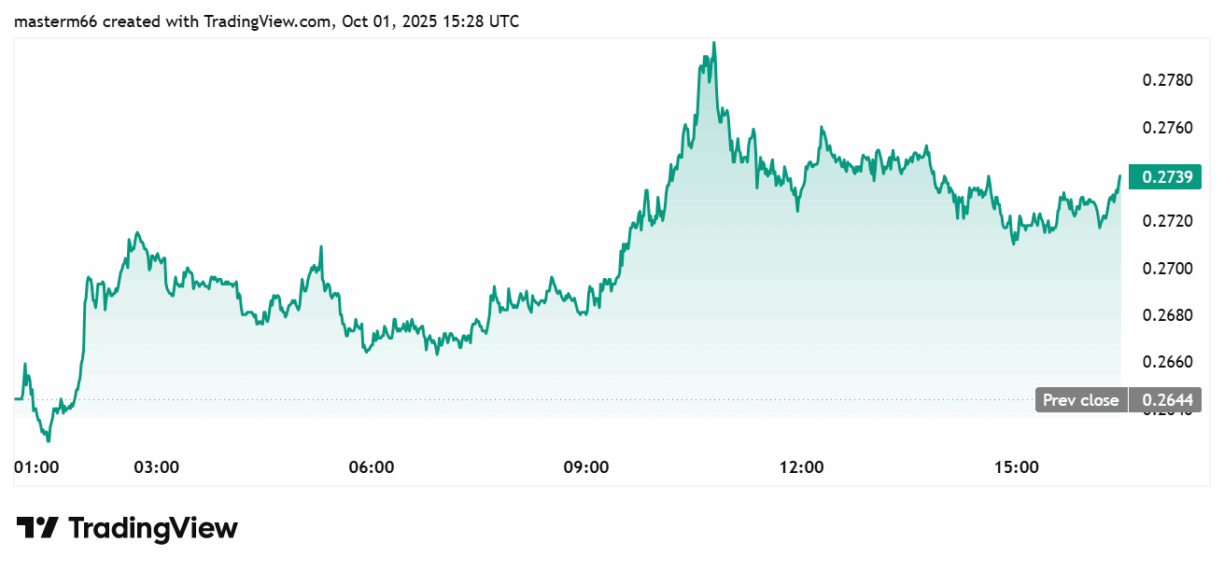The height and width of the screenshot is (570, 1224).
Task: Select the 03:00 time axis label
Action: [x=157, y=467]
